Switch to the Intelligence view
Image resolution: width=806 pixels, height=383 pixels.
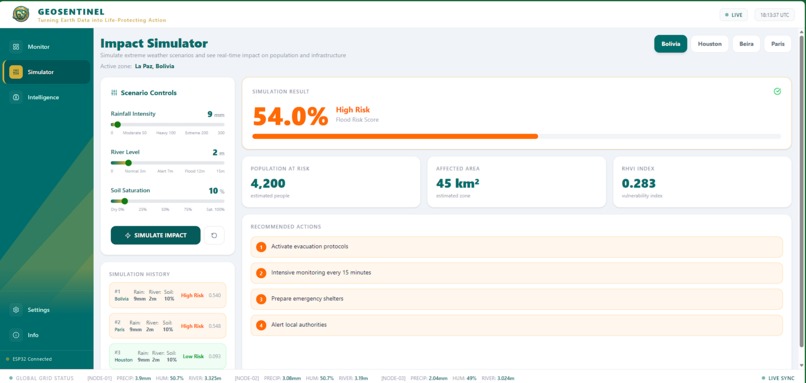46,97
